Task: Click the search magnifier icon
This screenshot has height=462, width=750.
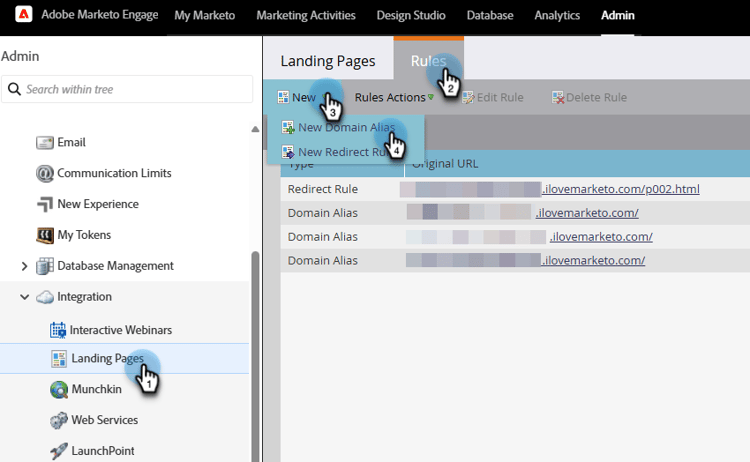Action: point(14,89)
